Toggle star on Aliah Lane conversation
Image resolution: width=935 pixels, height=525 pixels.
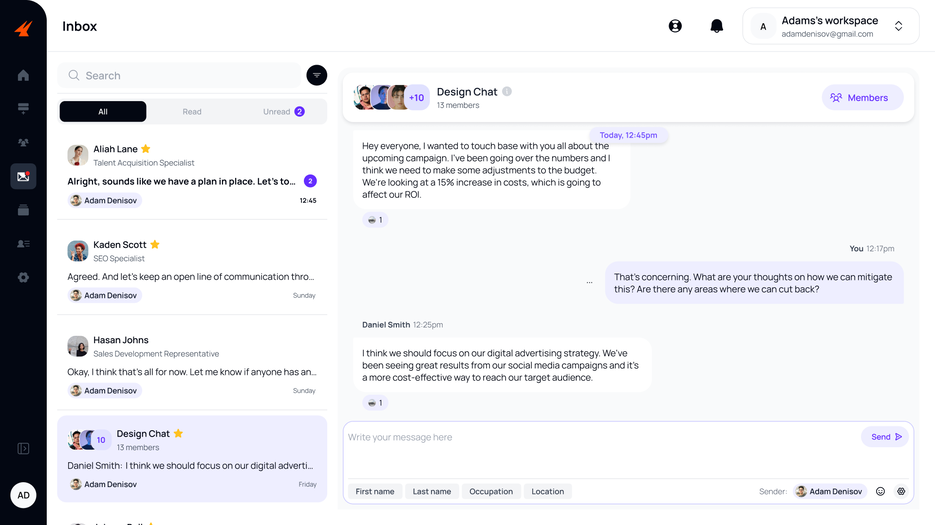point(146,149)
